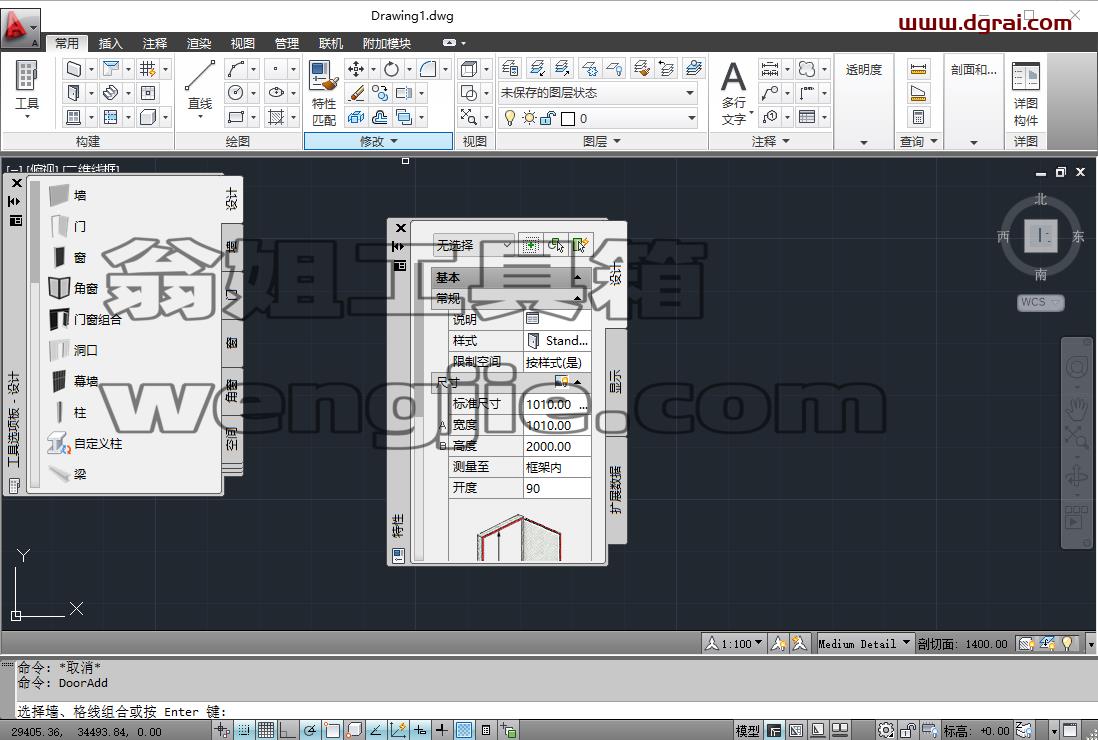The height and width of the screenshot is (740, 1098).
Task: Click the North (北) label on the ViewCube
Action: tap(1041, 200)
